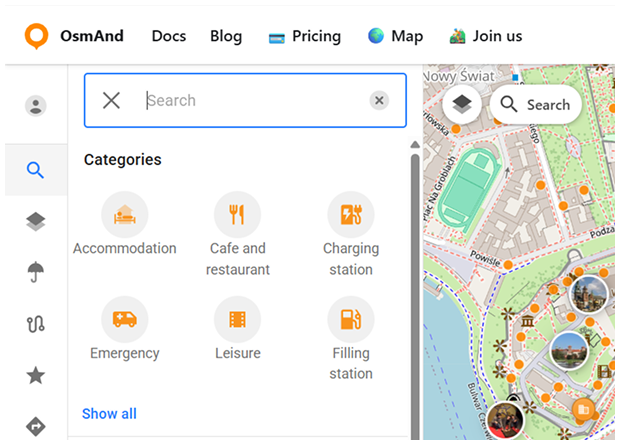Clear the search field with the round X

click(x=379, y=100)
